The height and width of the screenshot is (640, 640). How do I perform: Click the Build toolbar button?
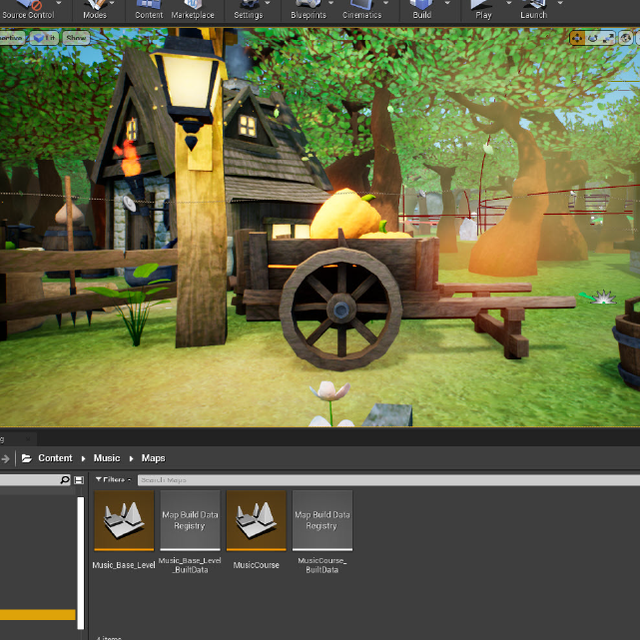[x=422, y=9]
